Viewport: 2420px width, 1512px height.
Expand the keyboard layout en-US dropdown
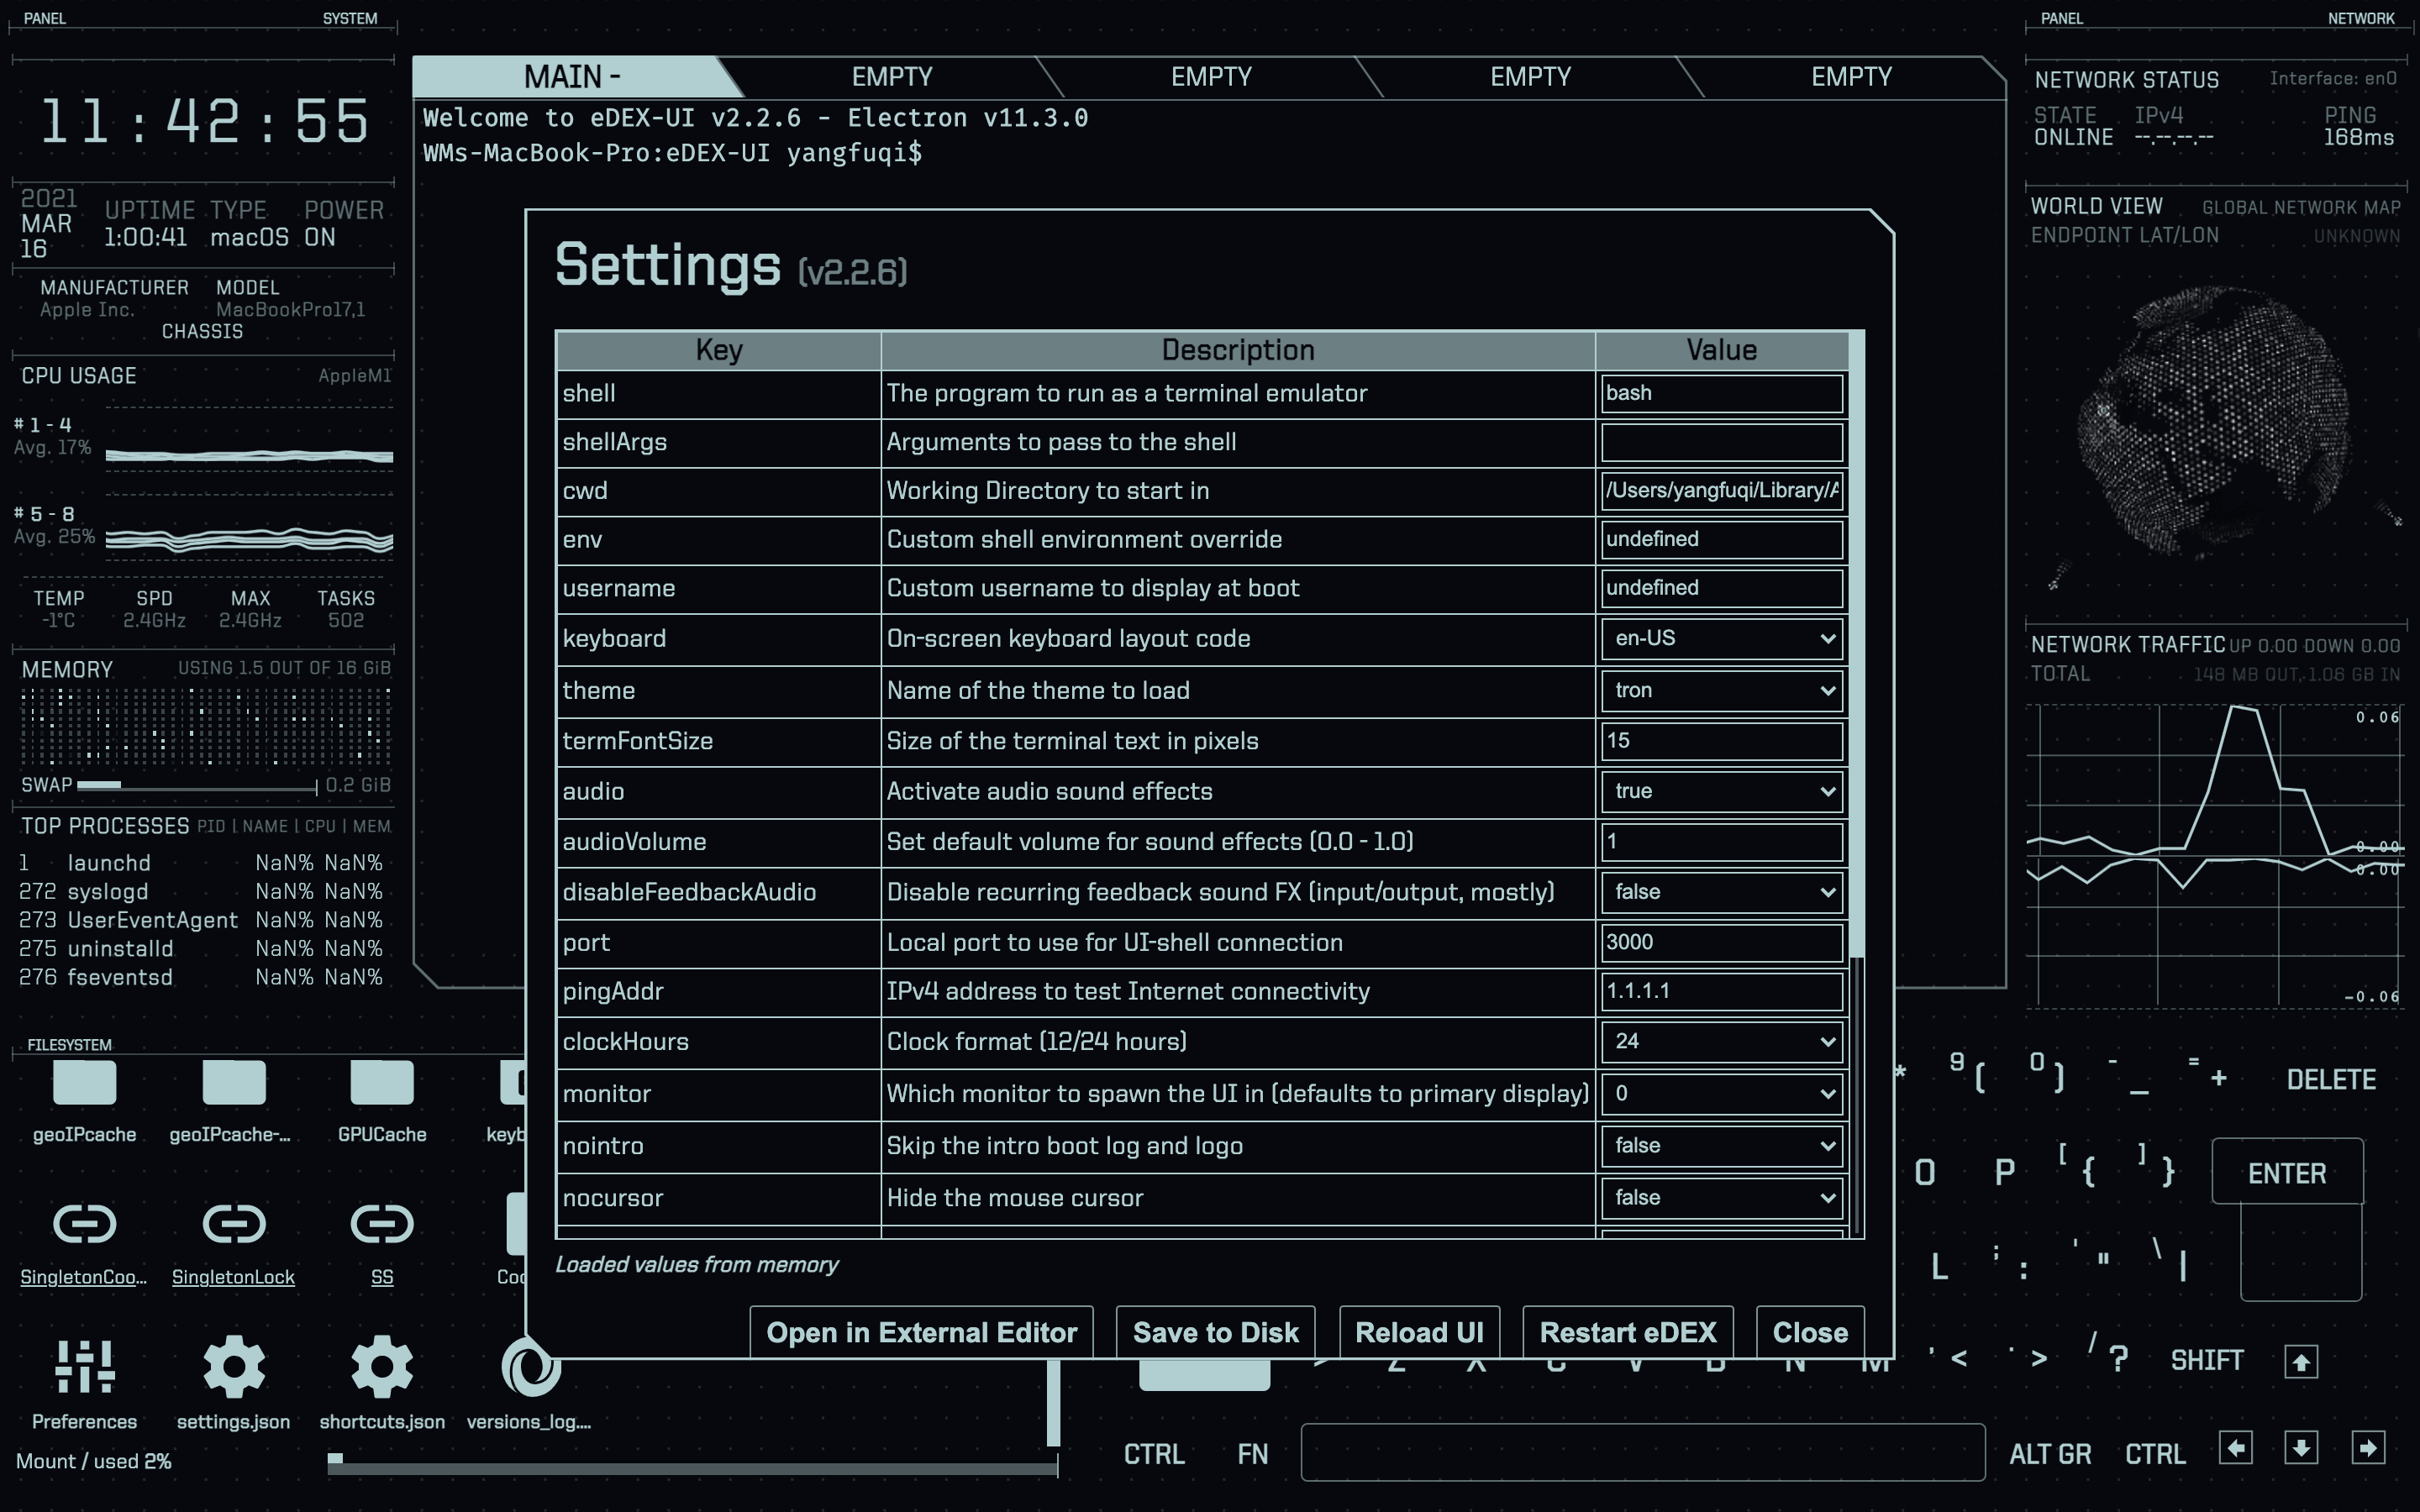click(1721, 638)
